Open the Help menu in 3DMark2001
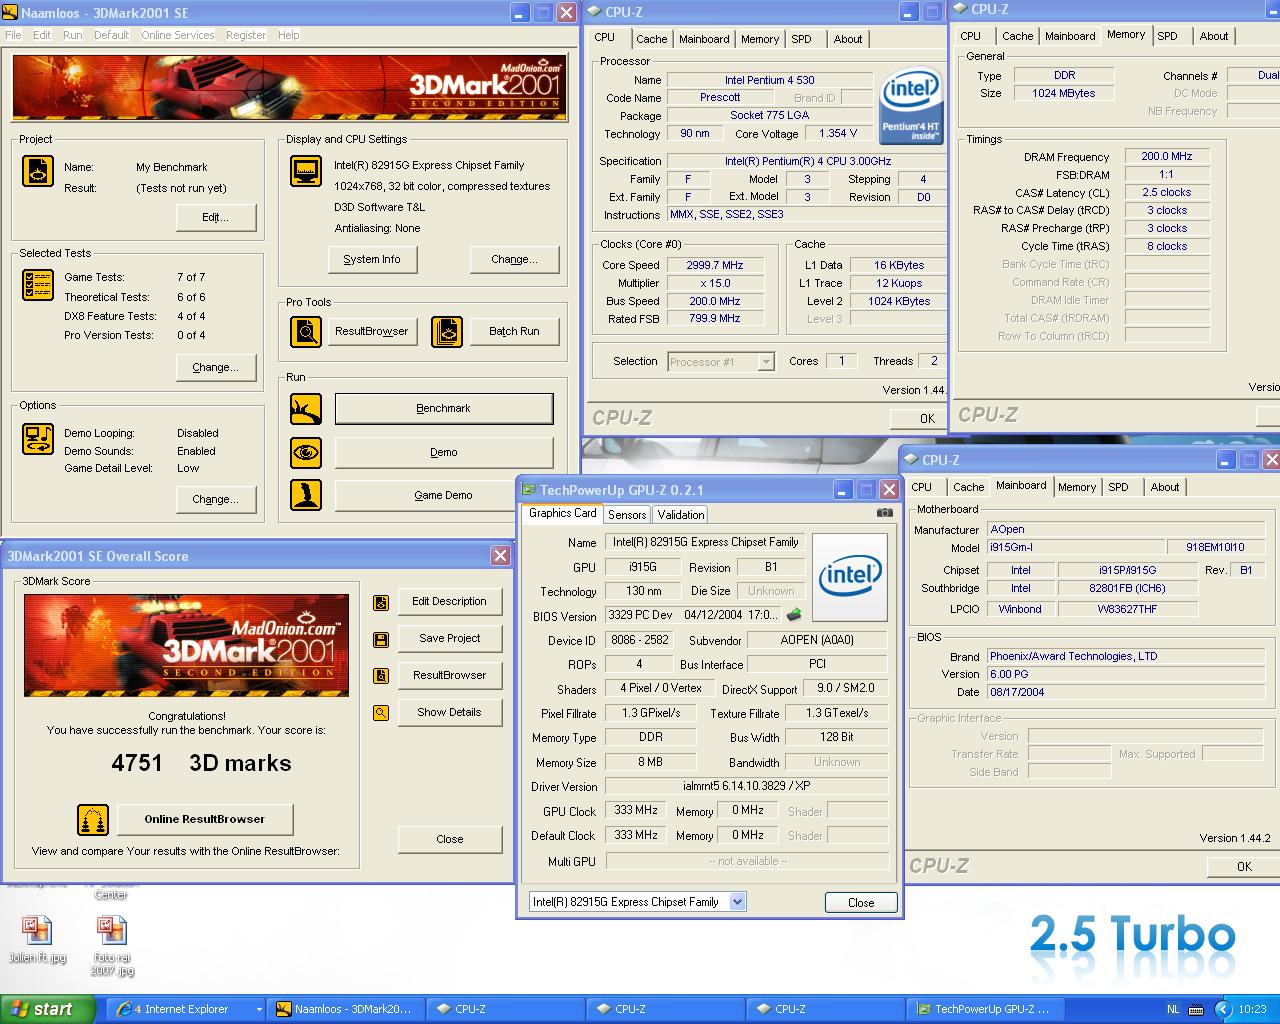This screenshot has height=1024, width=1280. [x=288, y=35]
